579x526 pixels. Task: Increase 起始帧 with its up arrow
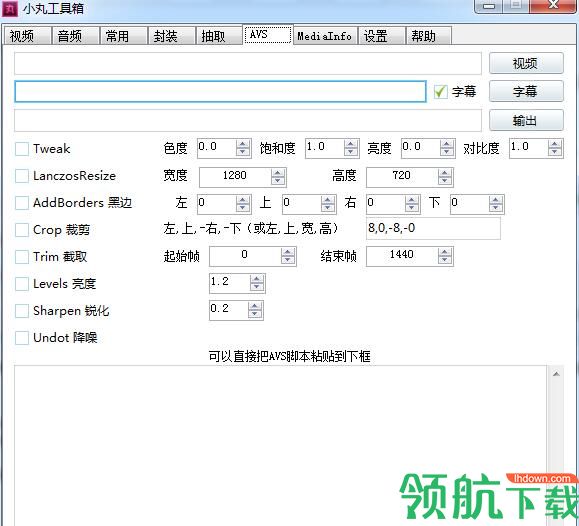coord(288,252)
